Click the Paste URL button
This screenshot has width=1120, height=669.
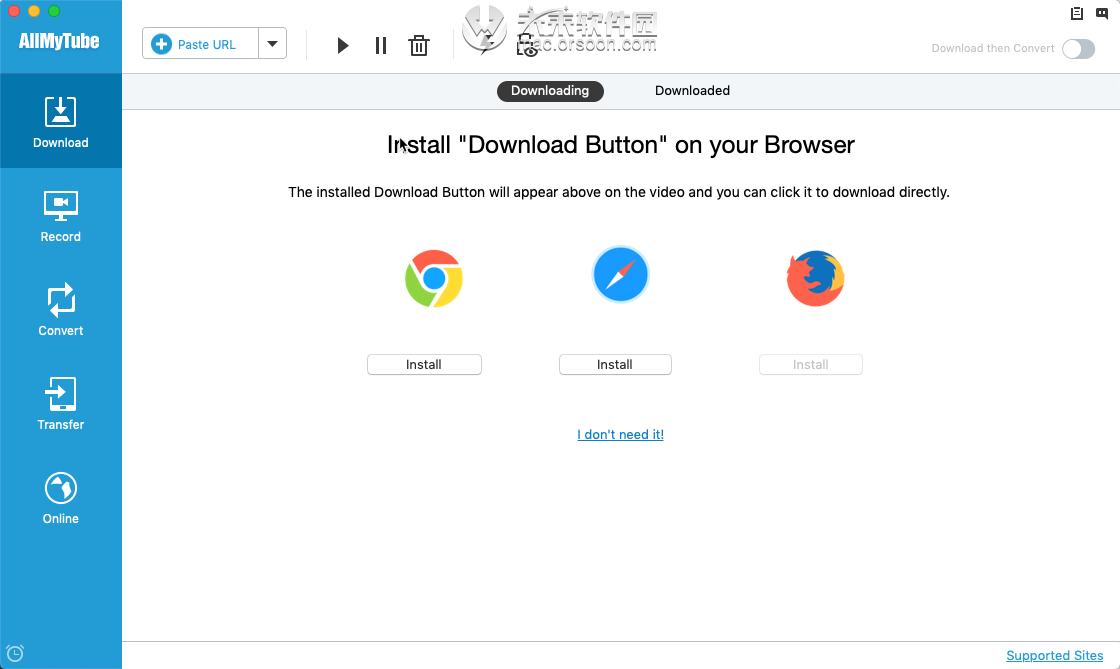(201, 44)
